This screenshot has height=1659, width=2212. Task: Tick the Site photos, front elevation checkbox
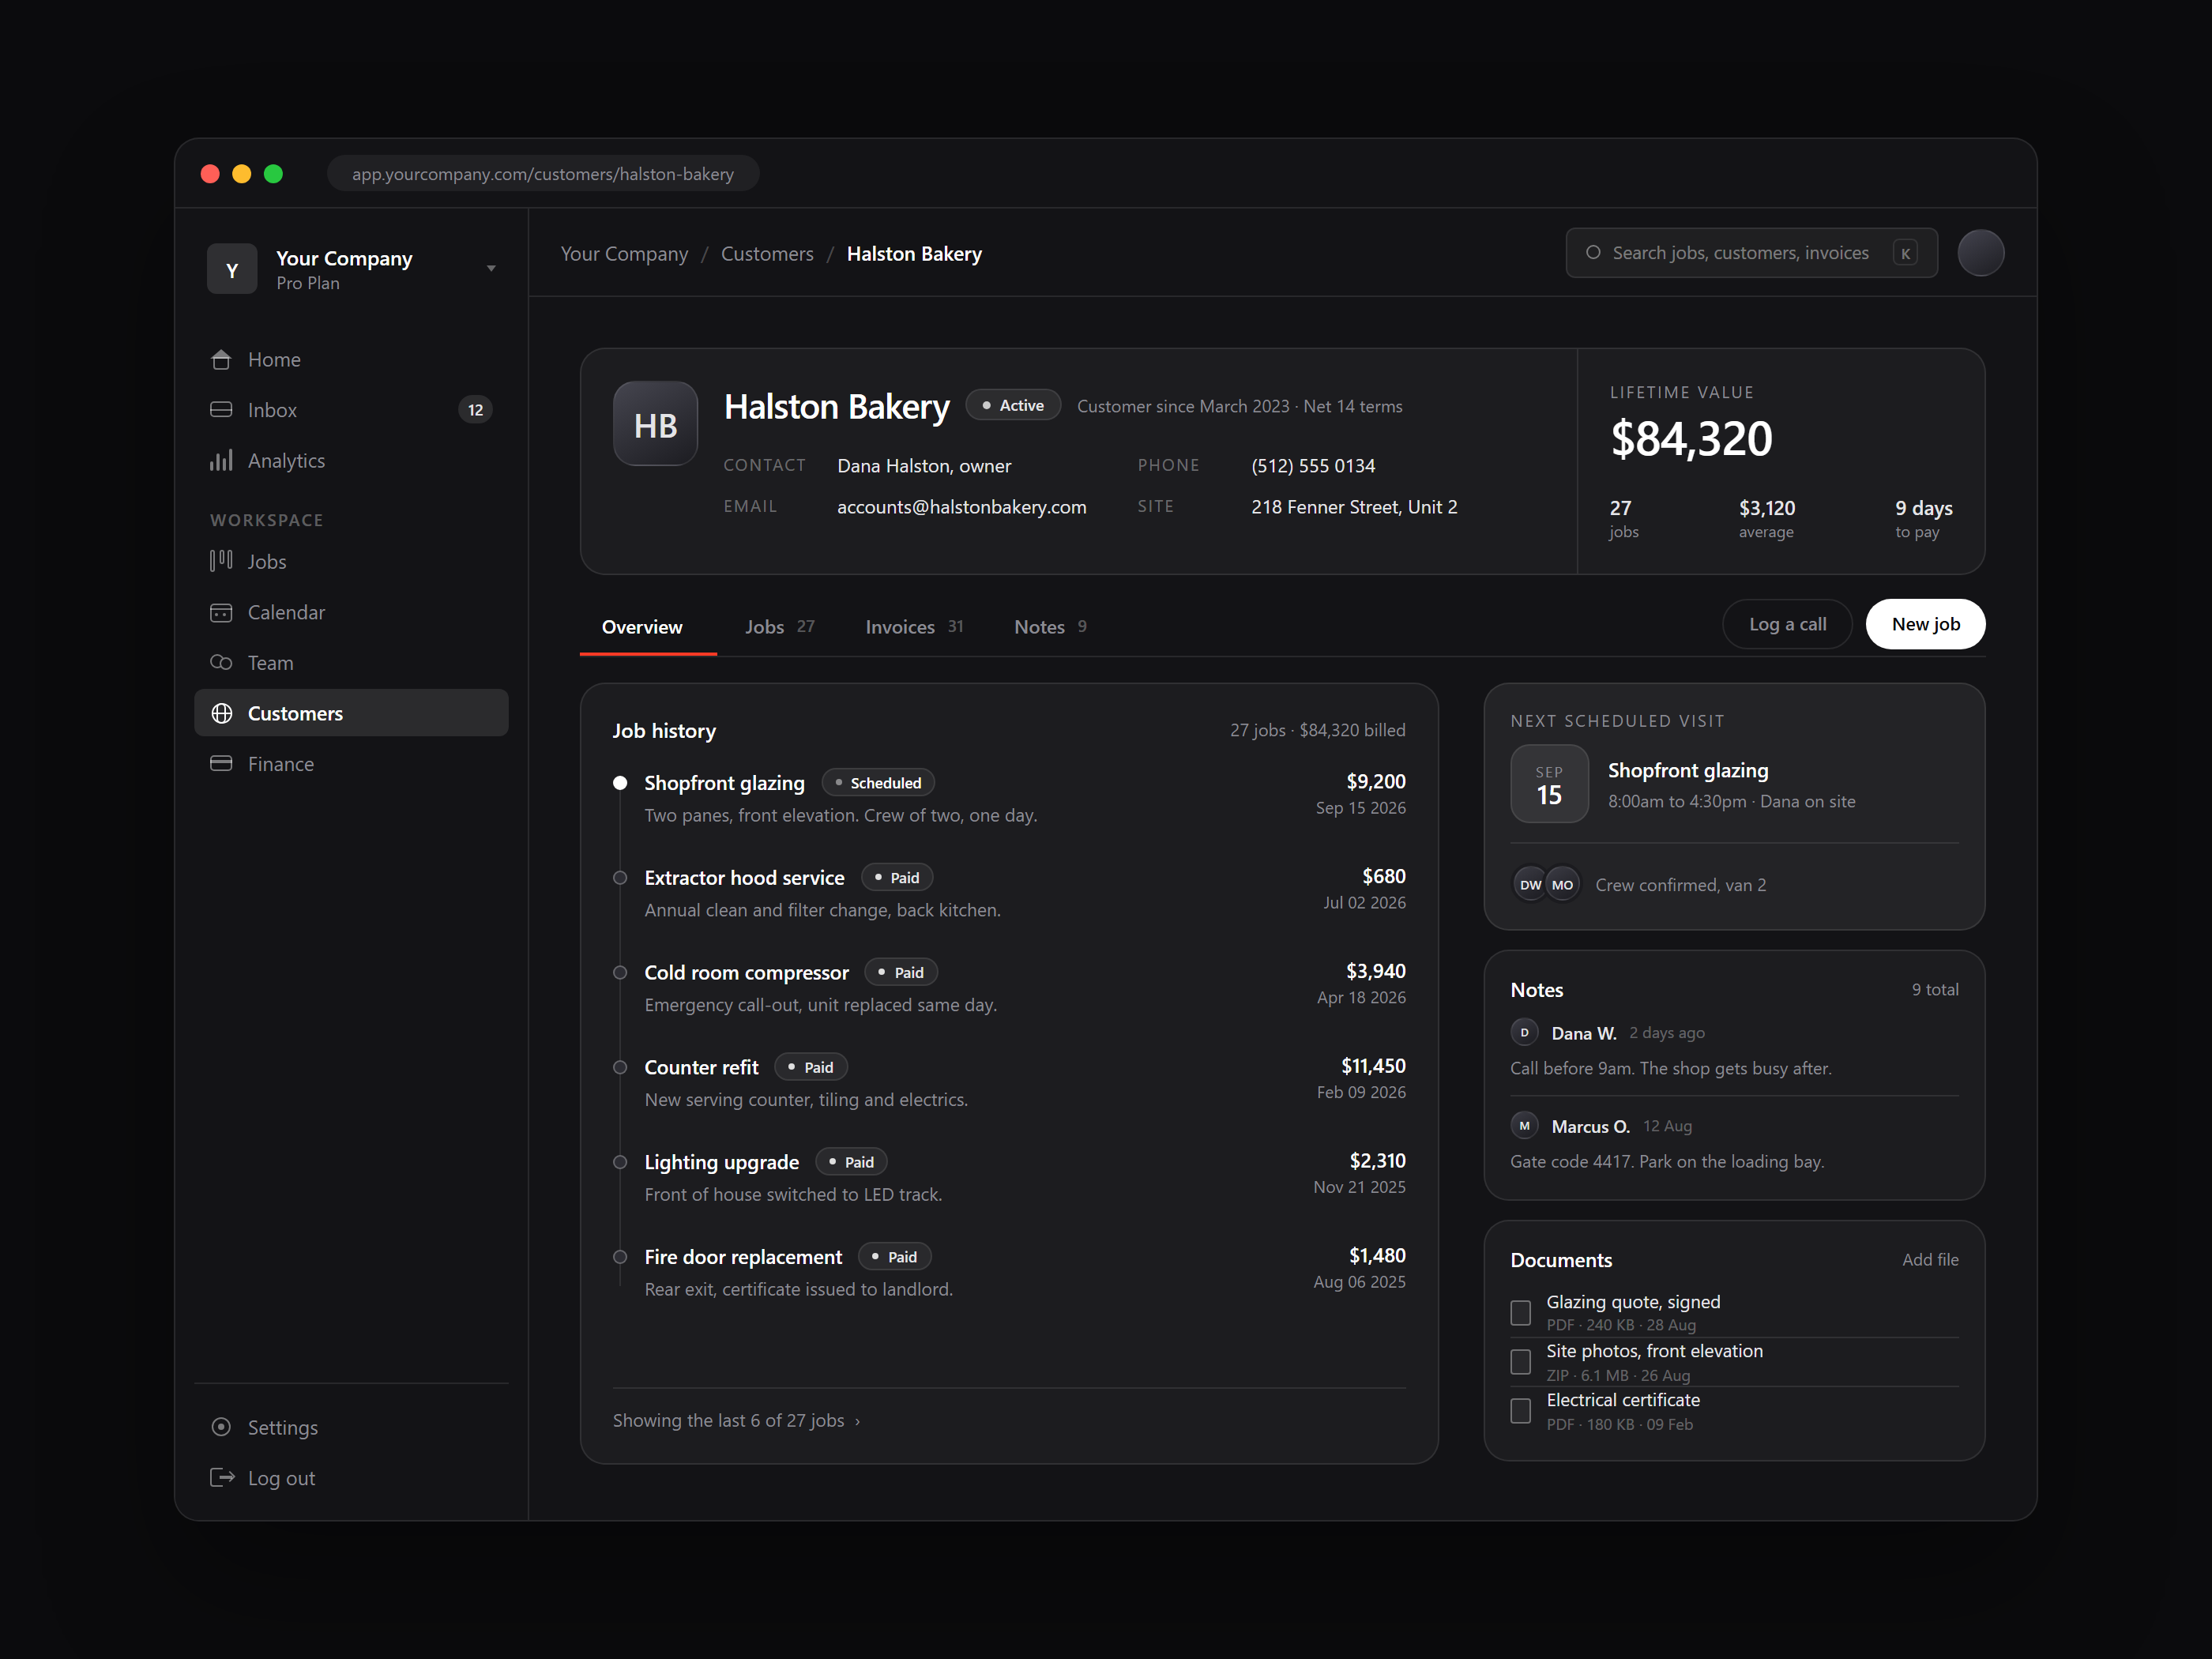[1520, 1362]
